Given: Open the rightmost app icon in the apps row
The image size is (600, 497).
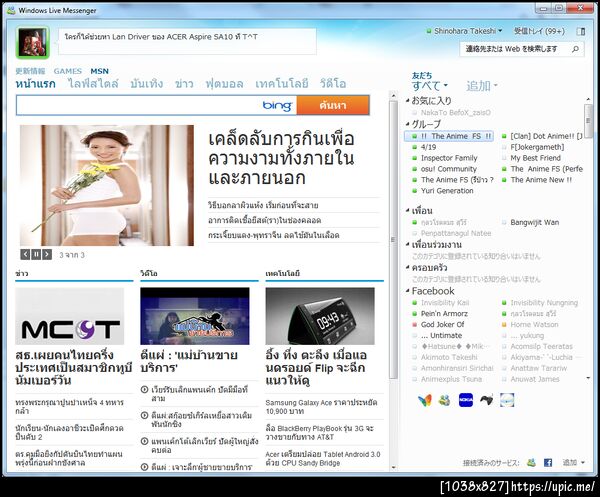Looking at the screenshot, I should [507, 400].
